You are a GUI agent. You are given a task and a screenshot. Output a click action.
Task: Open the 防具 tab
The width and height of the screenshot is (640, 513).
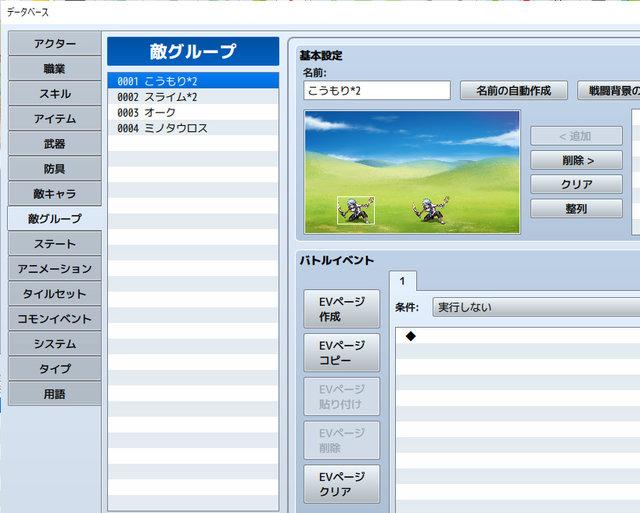coord(55,168)
